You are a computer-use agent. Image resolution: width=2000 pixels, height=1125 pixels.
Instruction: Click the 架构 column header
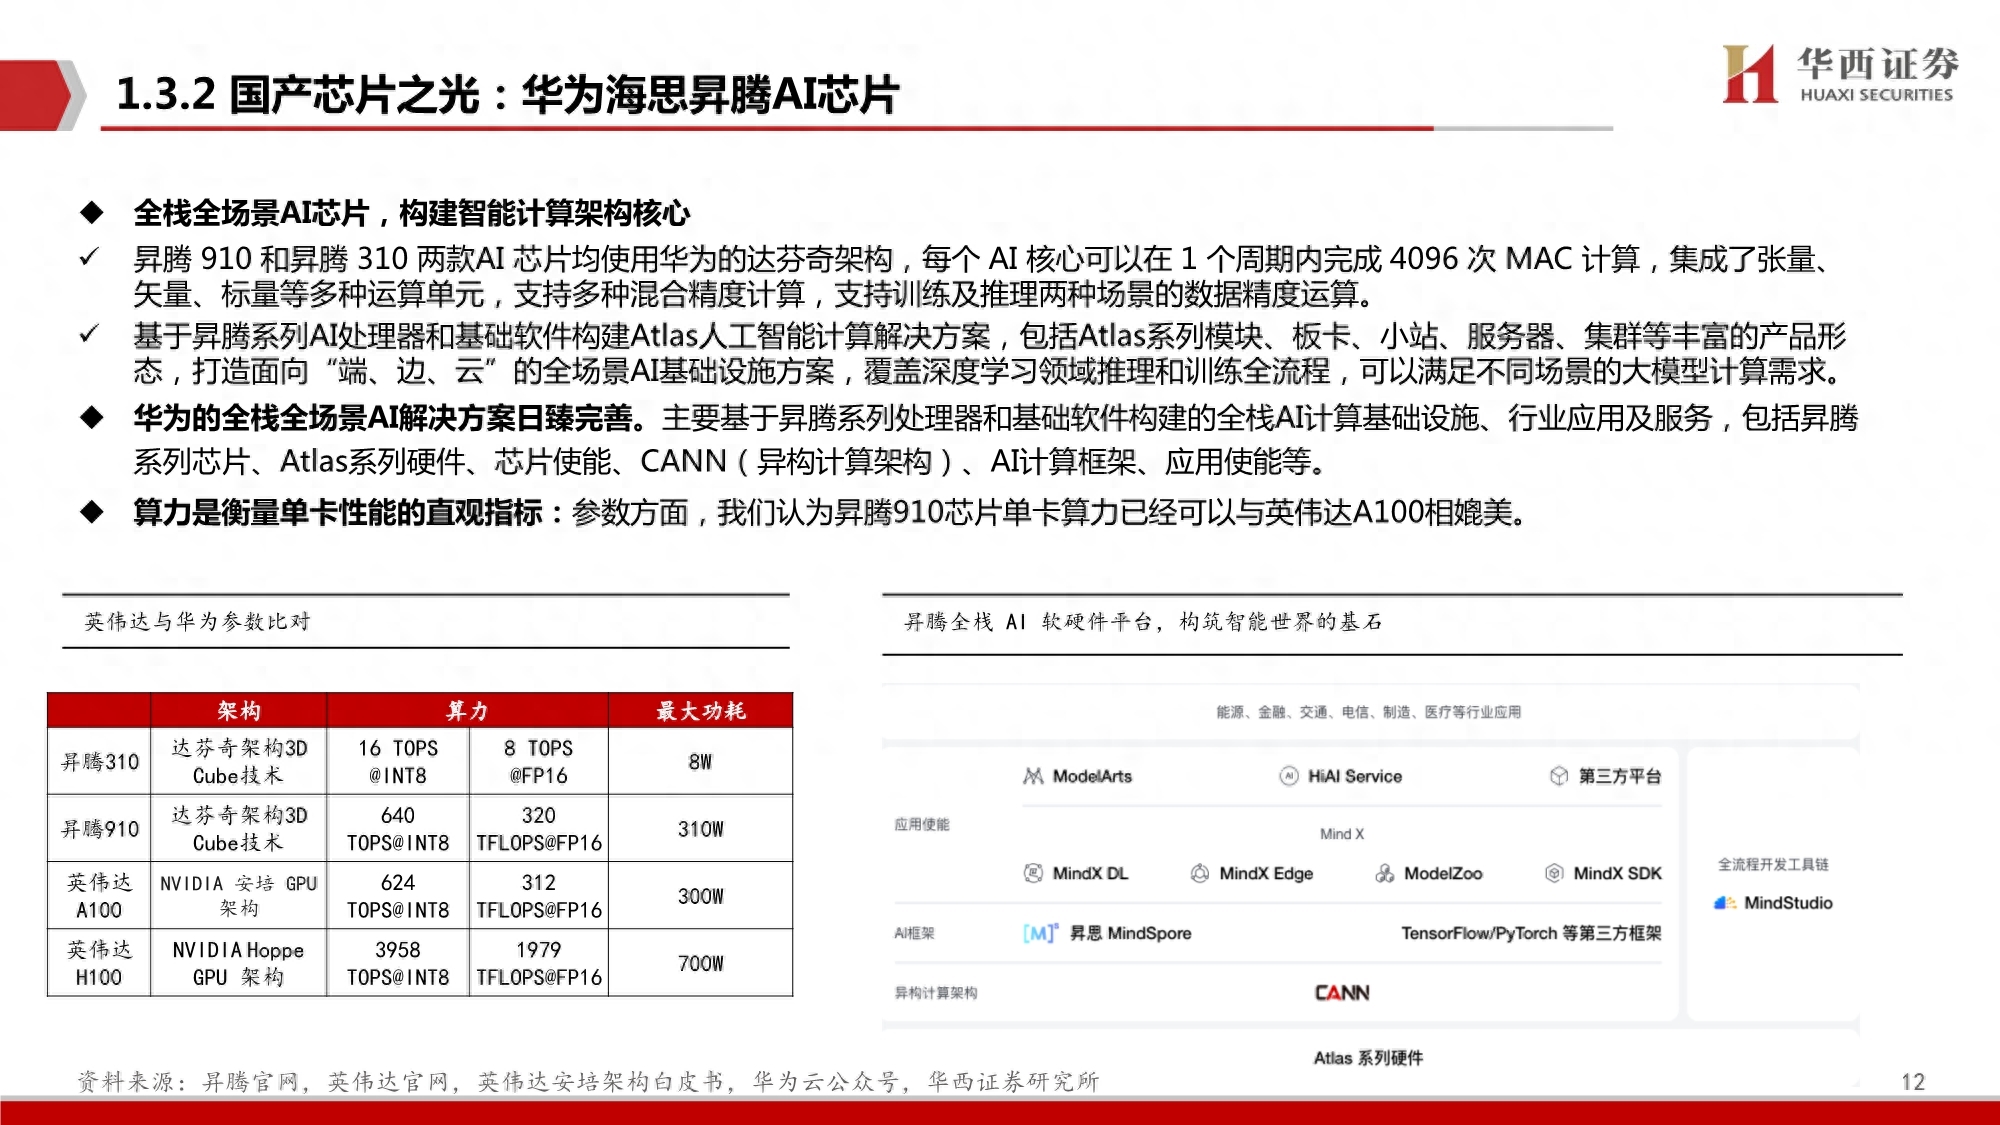(x=239, y=710)
